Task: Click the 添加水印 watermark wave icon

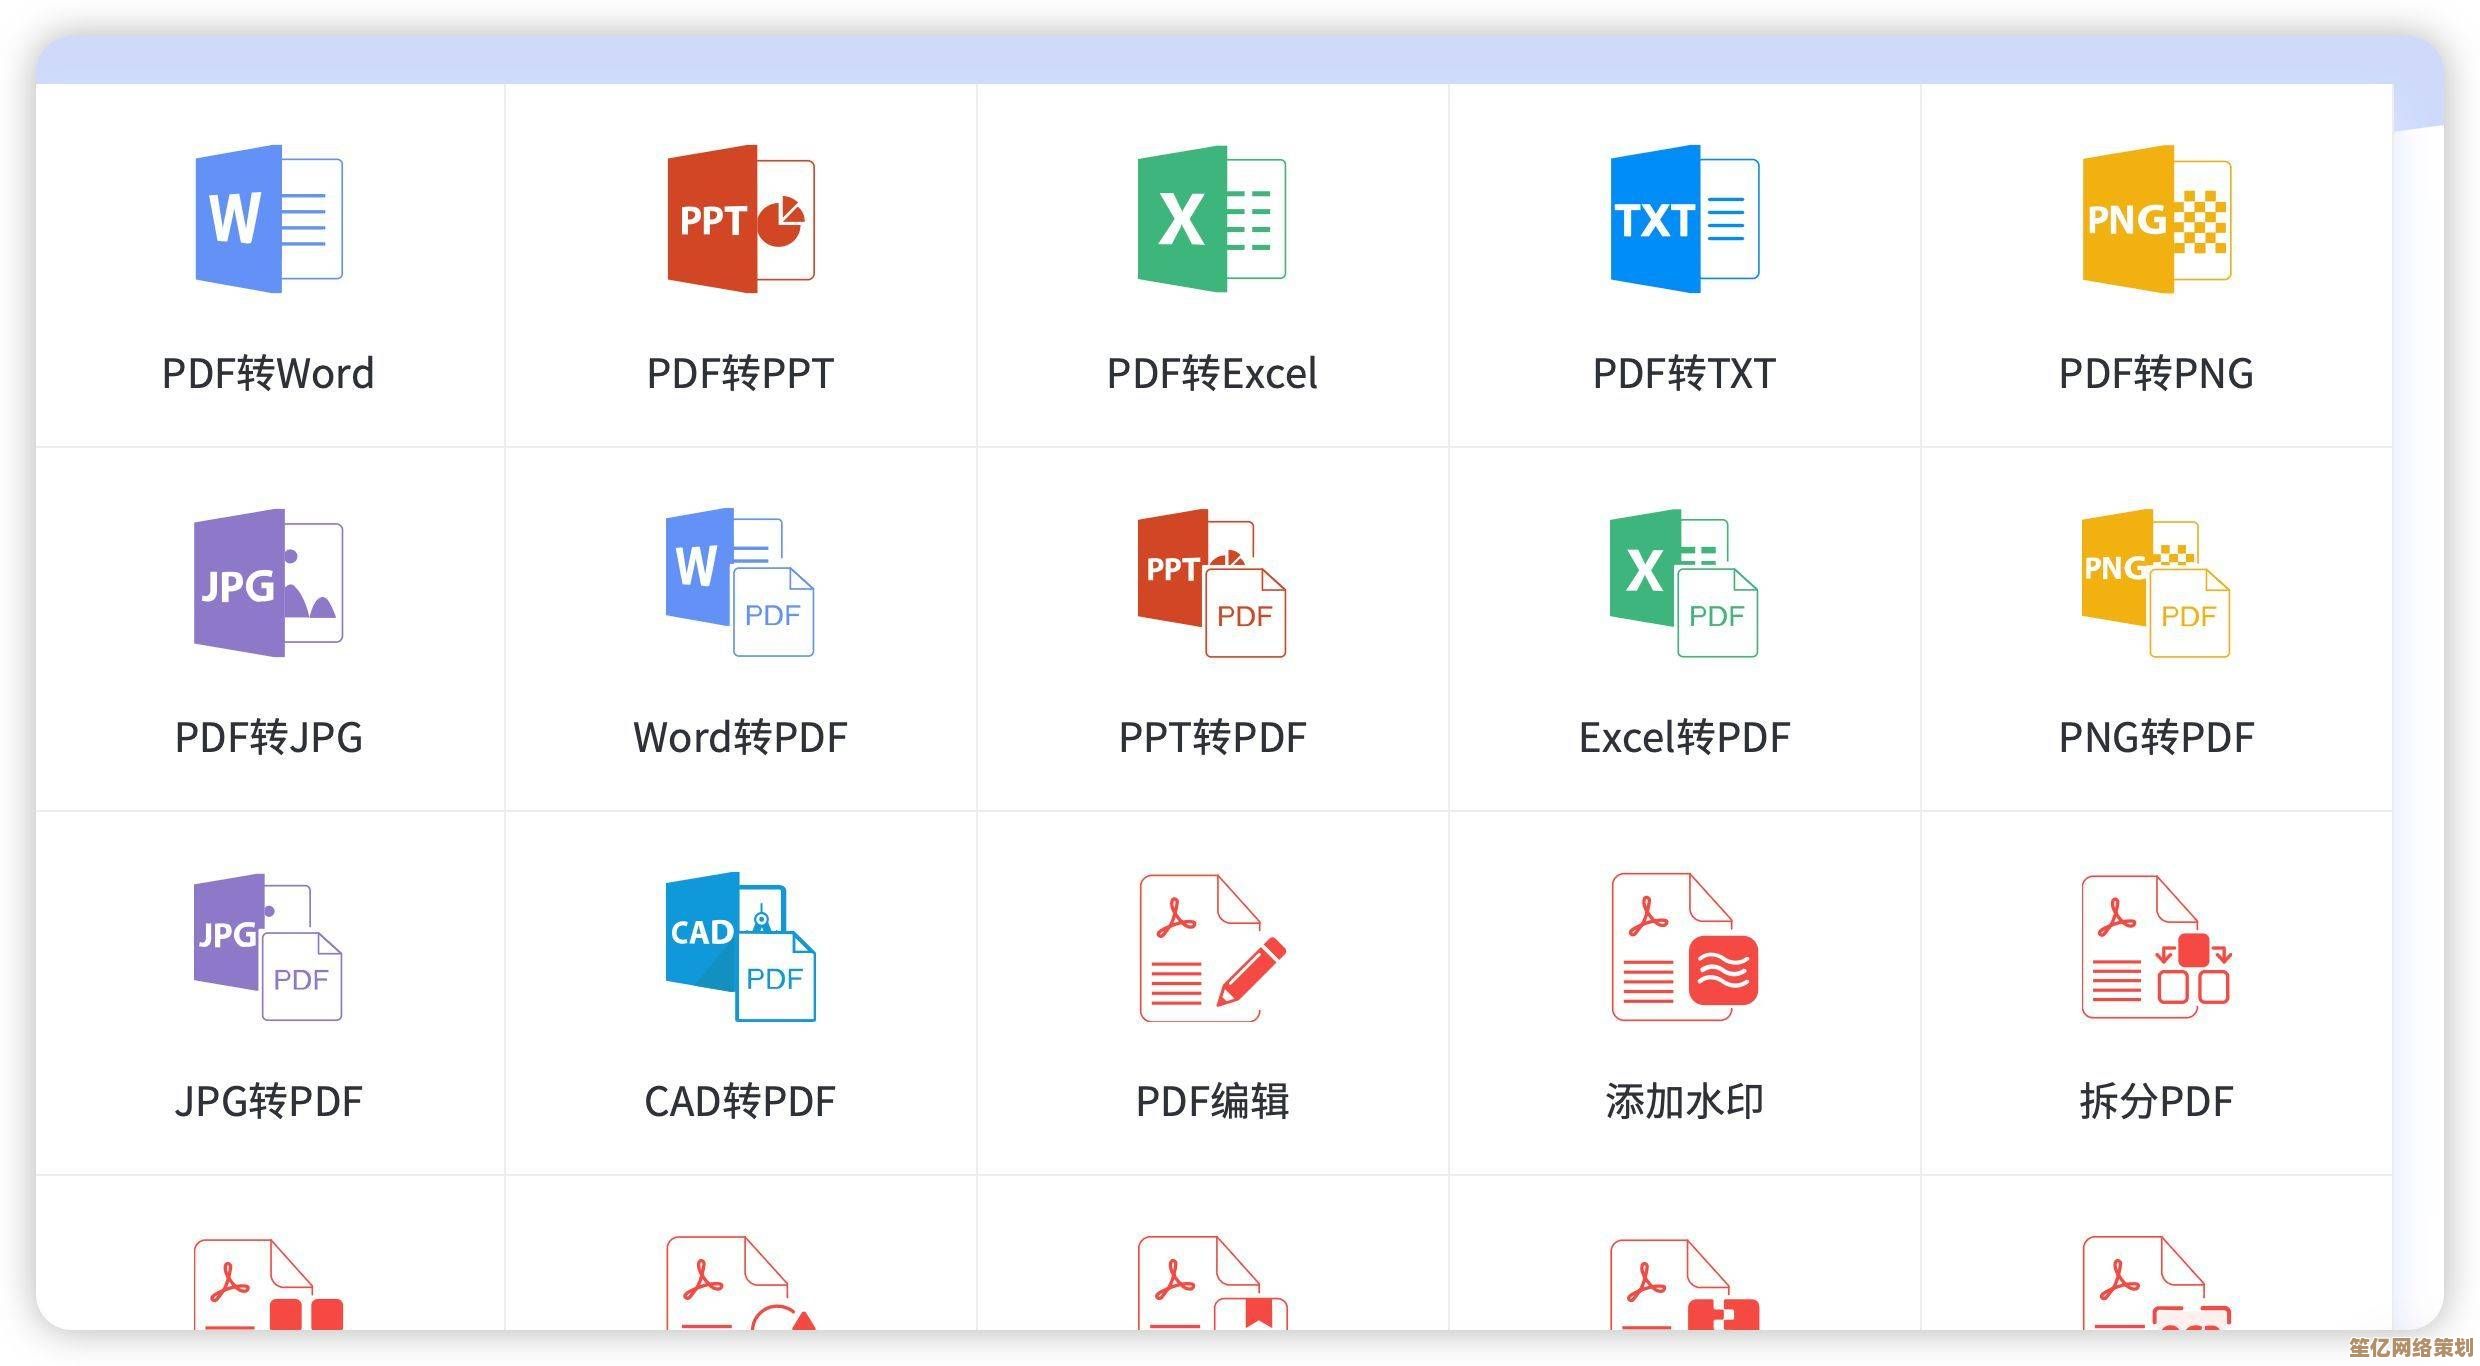Action: point(1685,947)
